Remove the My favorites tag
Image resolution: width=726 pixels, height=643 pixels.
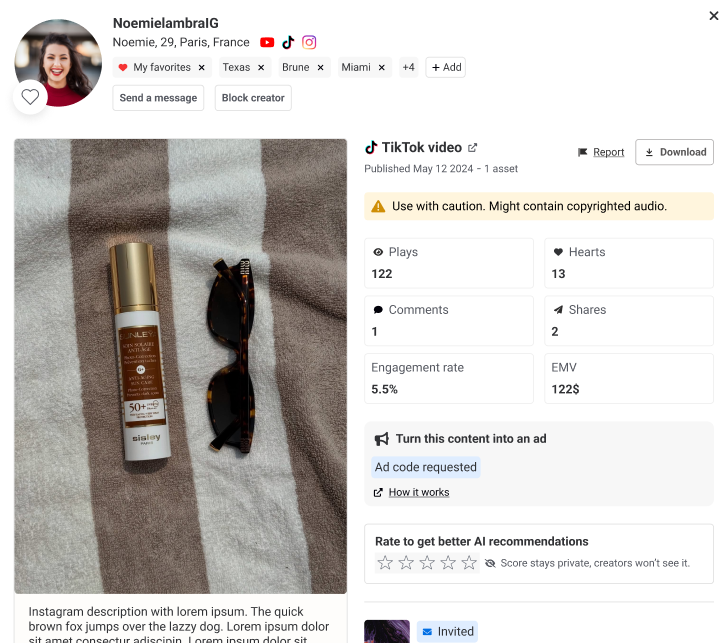coord(201,67)
